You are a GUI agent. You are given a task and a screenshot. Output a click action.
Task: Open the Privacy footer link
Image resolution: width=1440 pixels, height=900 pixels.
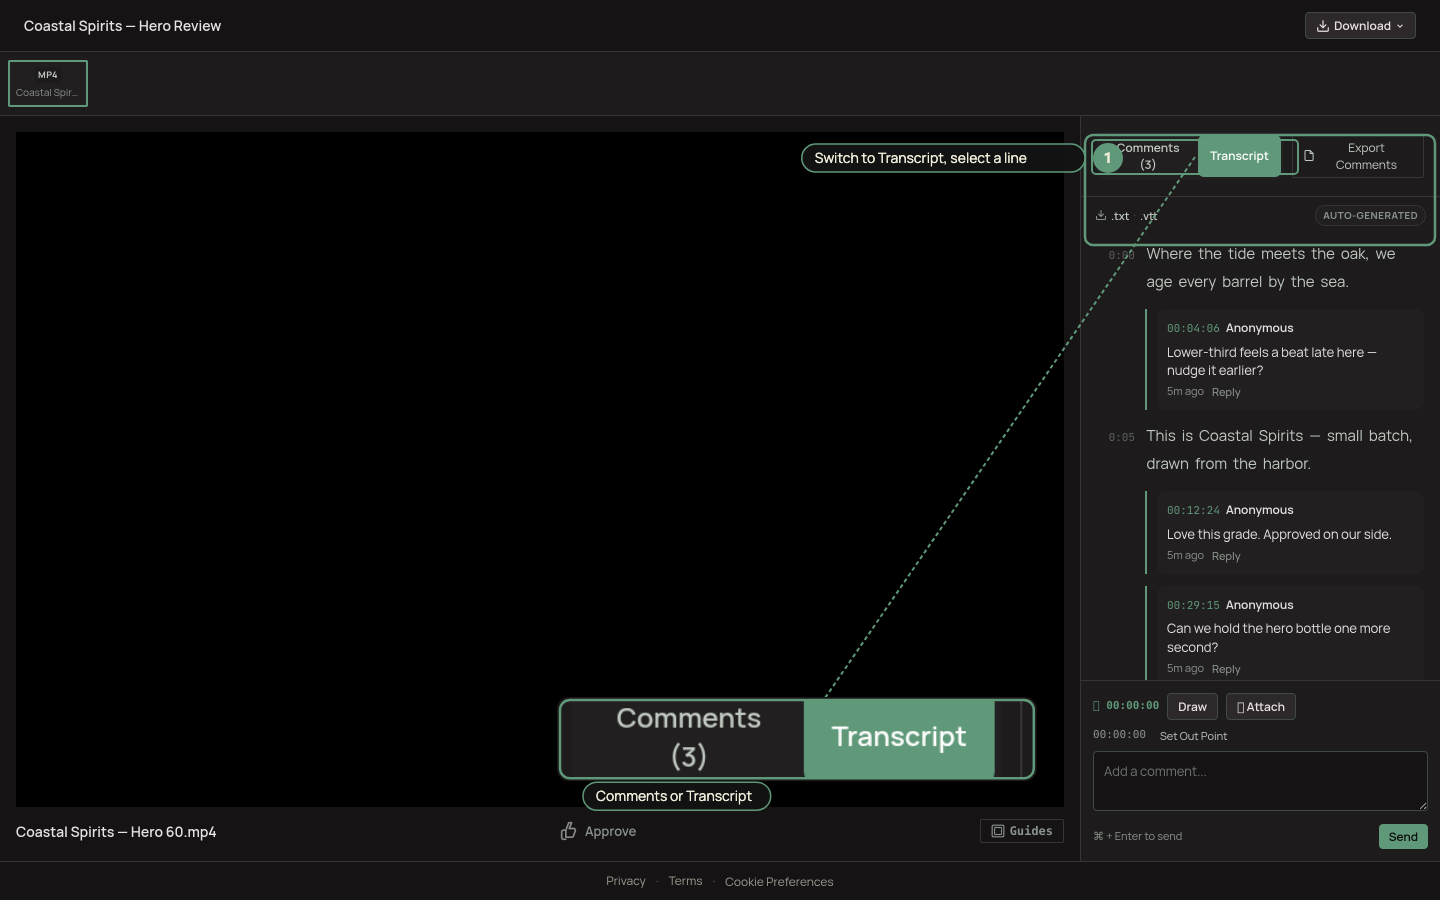pyautogui.click(x=626, y=881)
